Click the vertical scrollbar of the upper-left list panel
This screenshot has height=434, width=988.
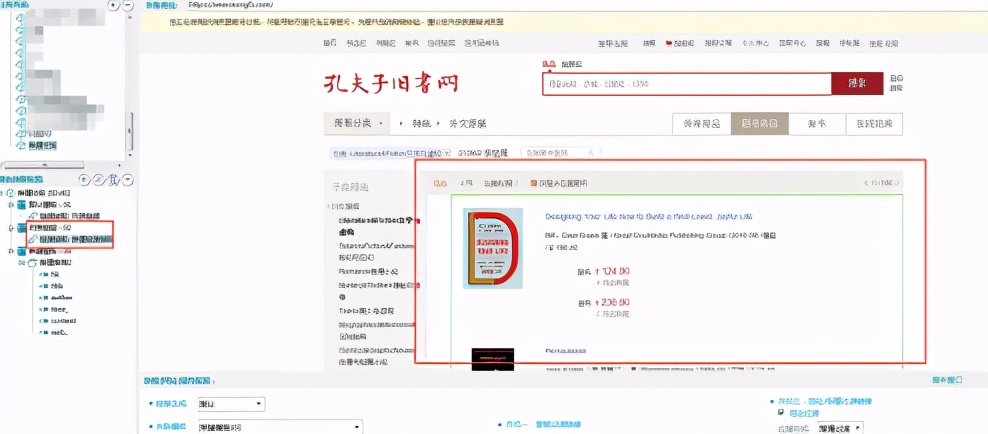click(x=130, y=131)
